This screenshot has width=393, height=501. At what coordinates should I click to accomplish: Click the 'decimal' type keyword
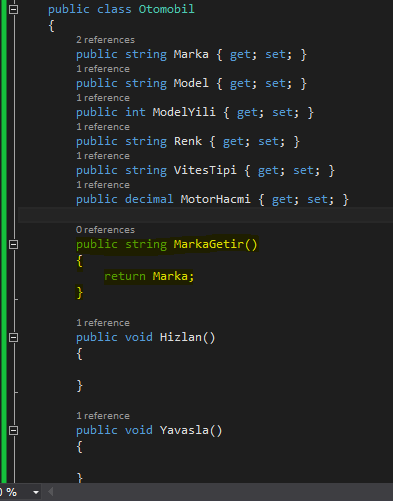(x=149, y=199)
